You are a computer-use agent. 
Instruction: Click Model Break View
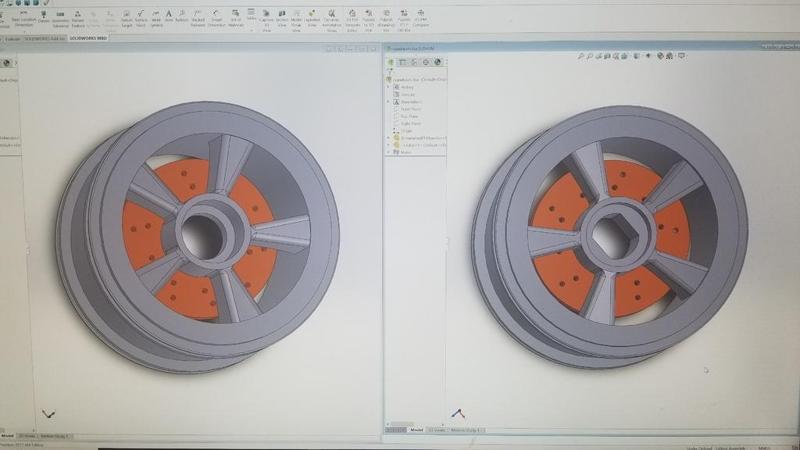[296, 21]
